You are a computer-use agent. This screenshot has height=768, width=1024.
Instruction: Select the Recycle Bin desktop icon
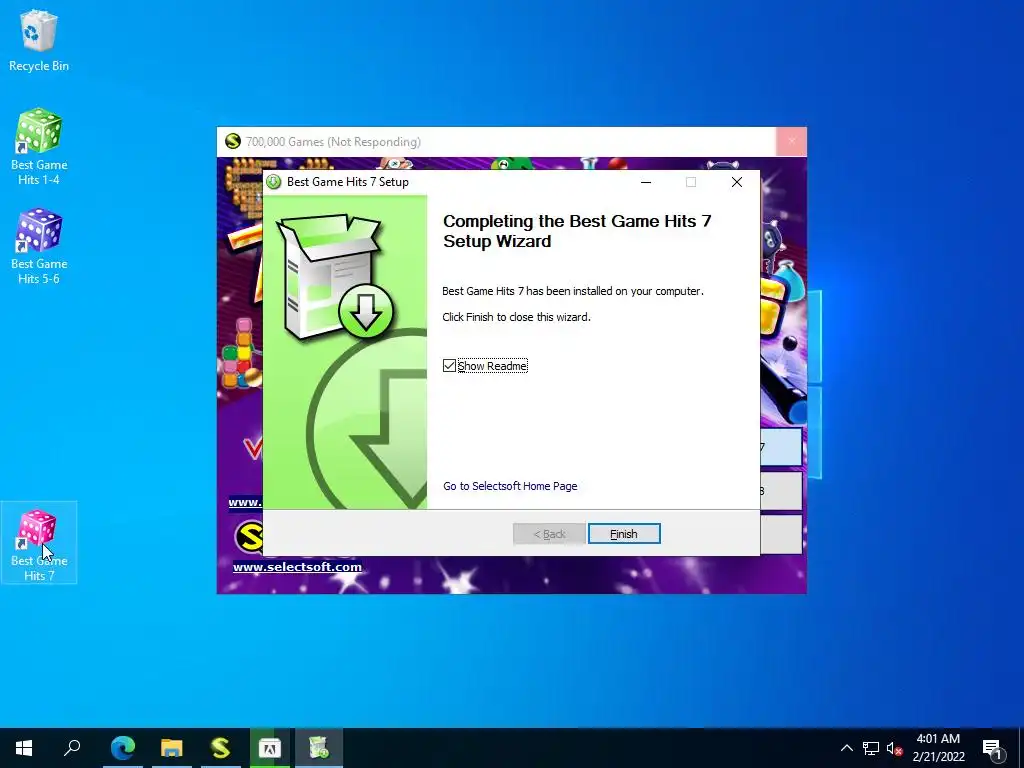click(x=39, y=40)
